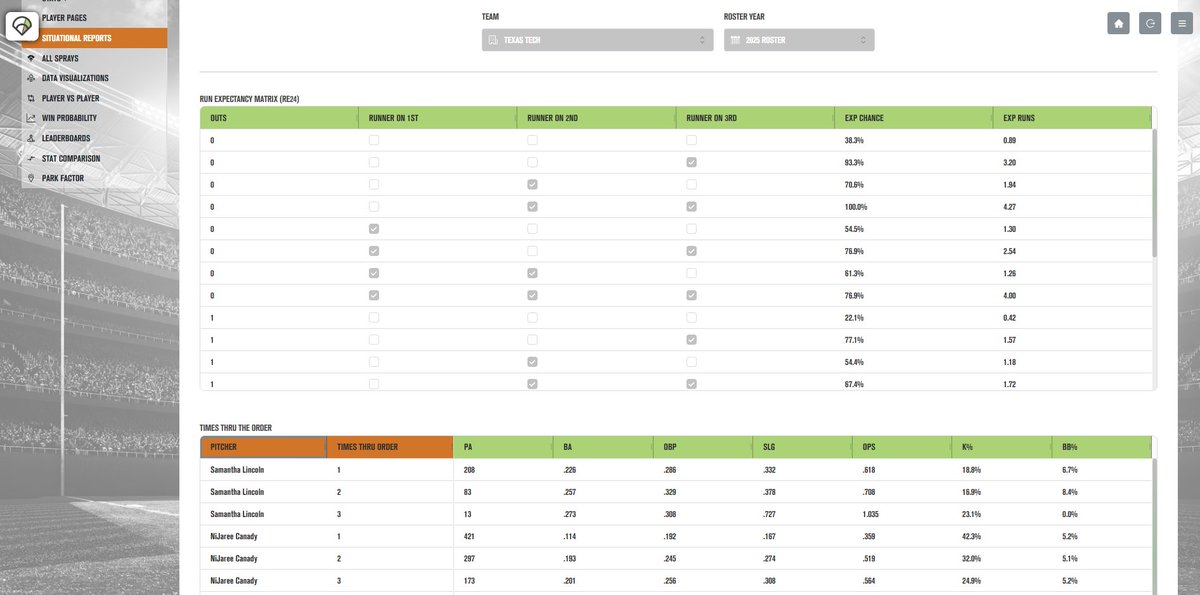The image size is (1200, 595).
Task: Click the Leaderboards podium icon
Action: click(32, 138)
